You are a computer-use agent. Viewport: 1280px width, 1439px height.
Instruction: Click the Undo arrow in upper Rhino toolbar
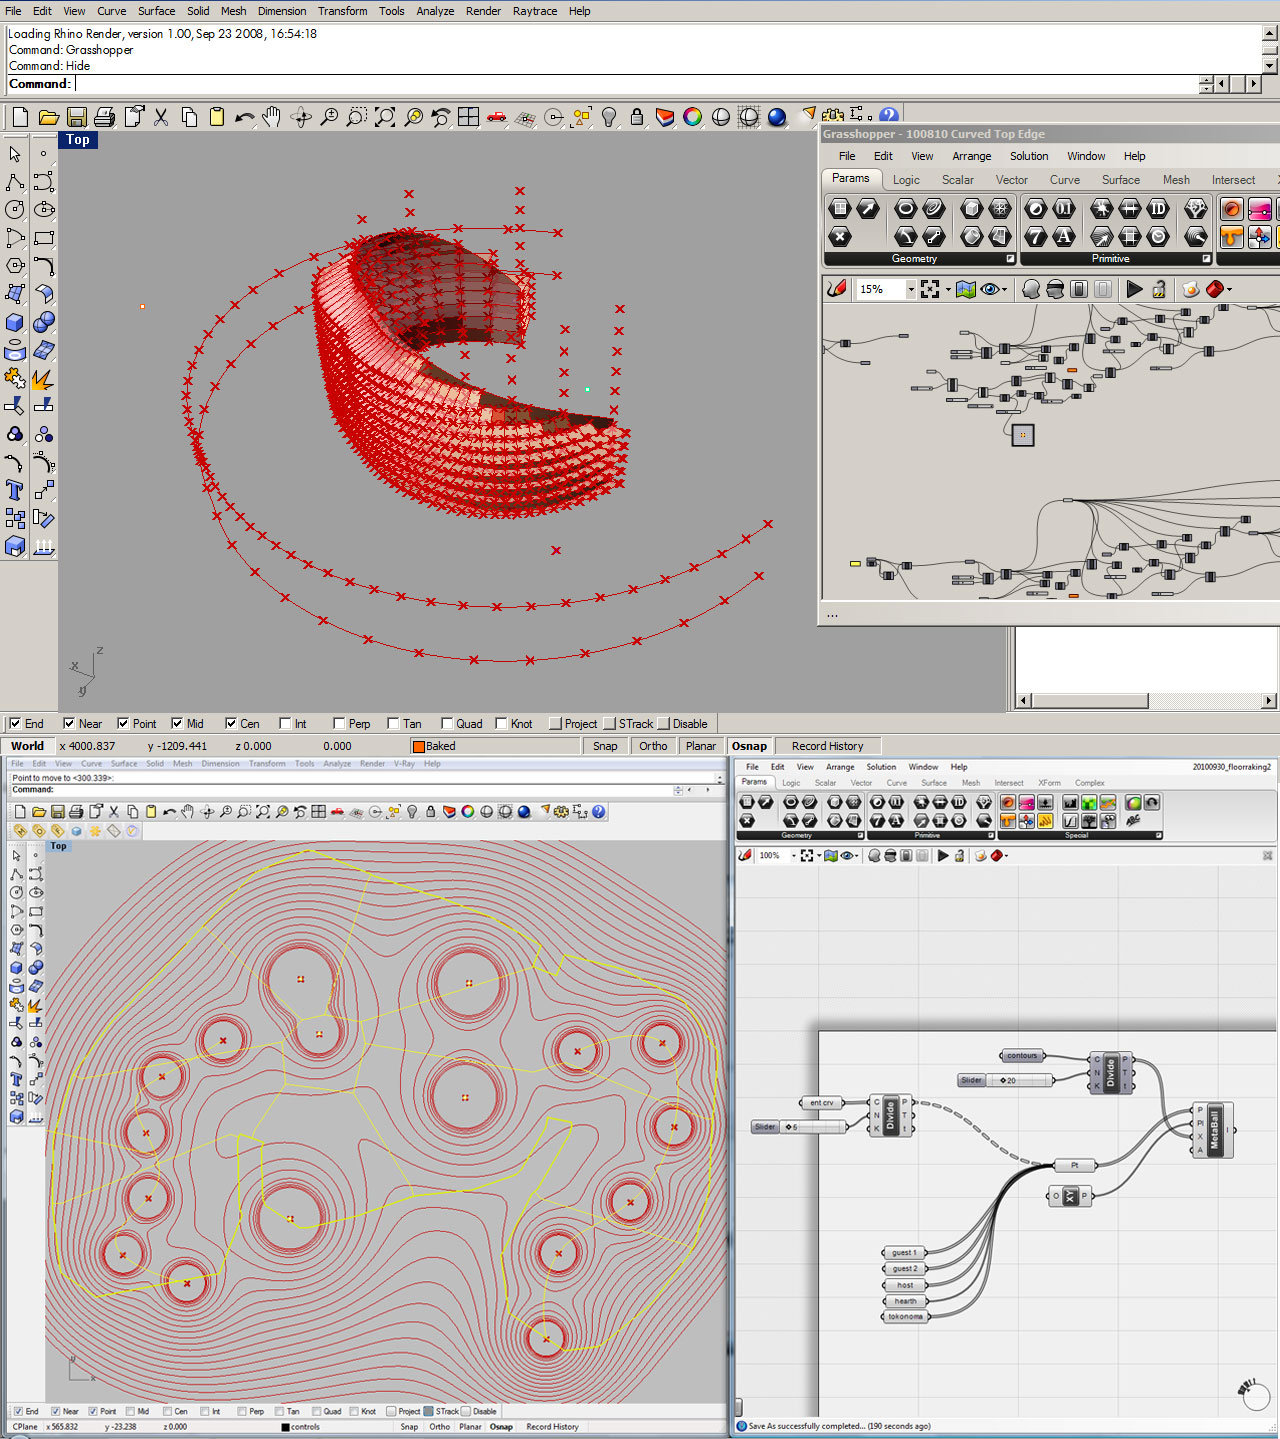click(244, 117)
